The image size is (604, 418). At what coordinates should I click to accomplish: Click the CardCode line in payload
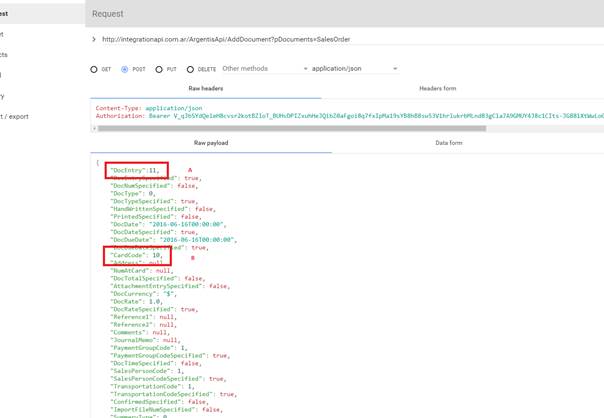(x=137, y=255)
